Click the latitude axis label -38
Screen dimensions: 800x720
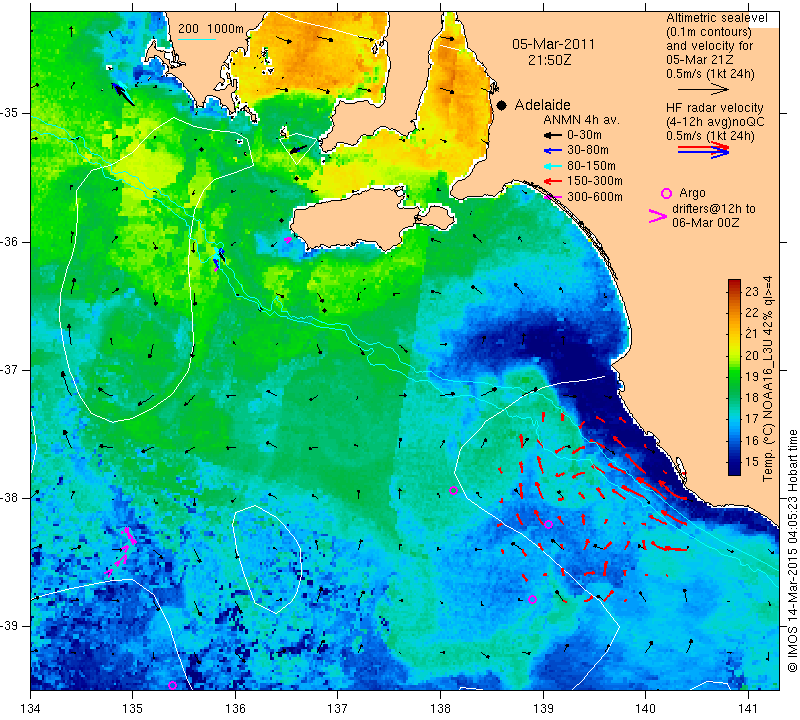pos(10,498)
